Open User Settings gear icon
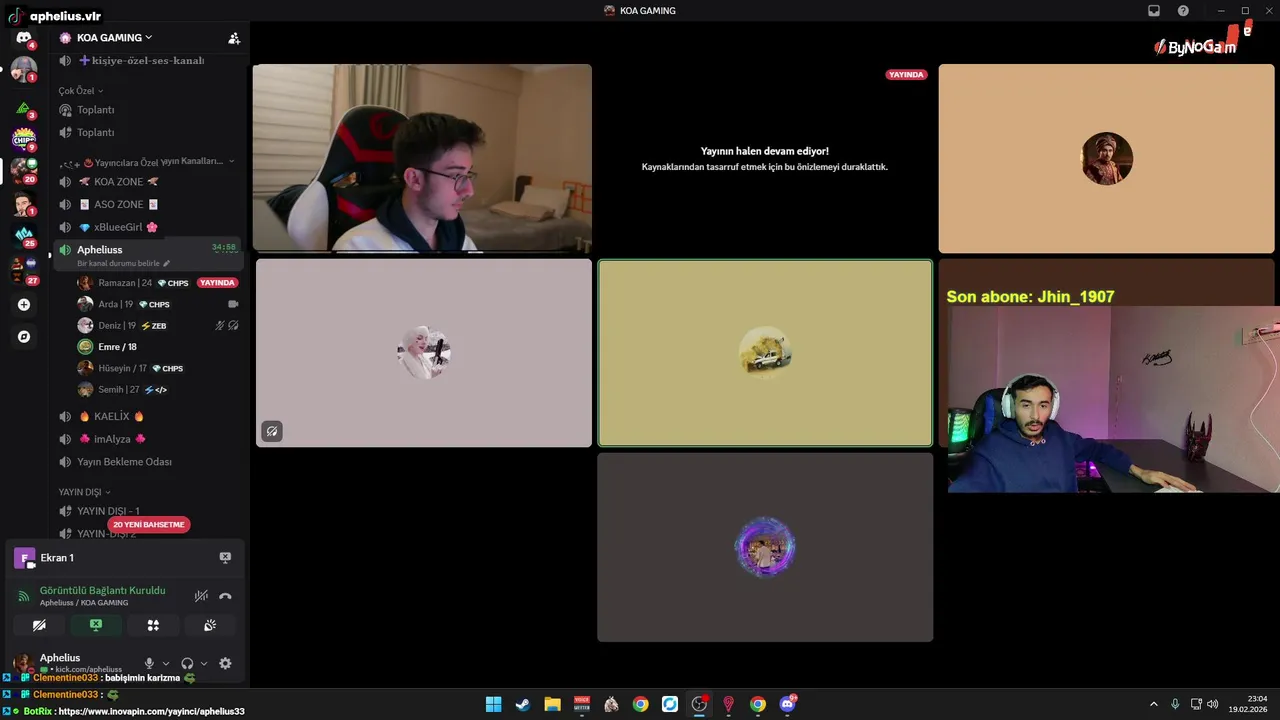 (225, 663)
